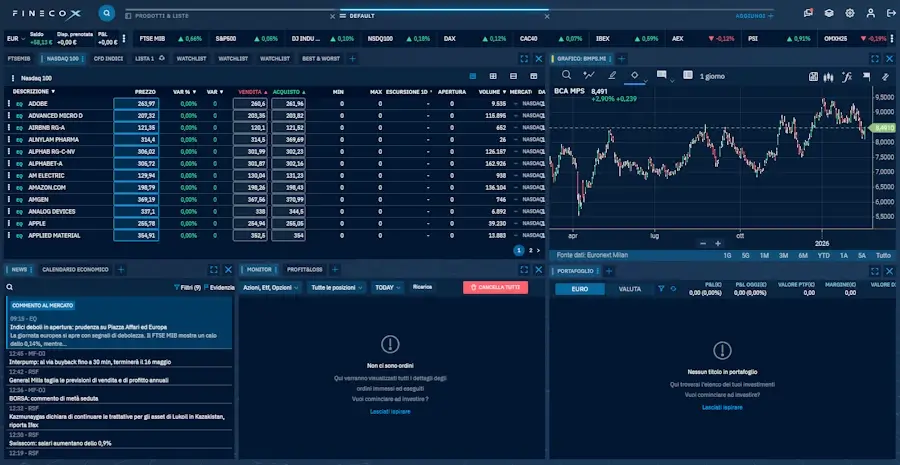Select 3M chart range

pos(783,255)
